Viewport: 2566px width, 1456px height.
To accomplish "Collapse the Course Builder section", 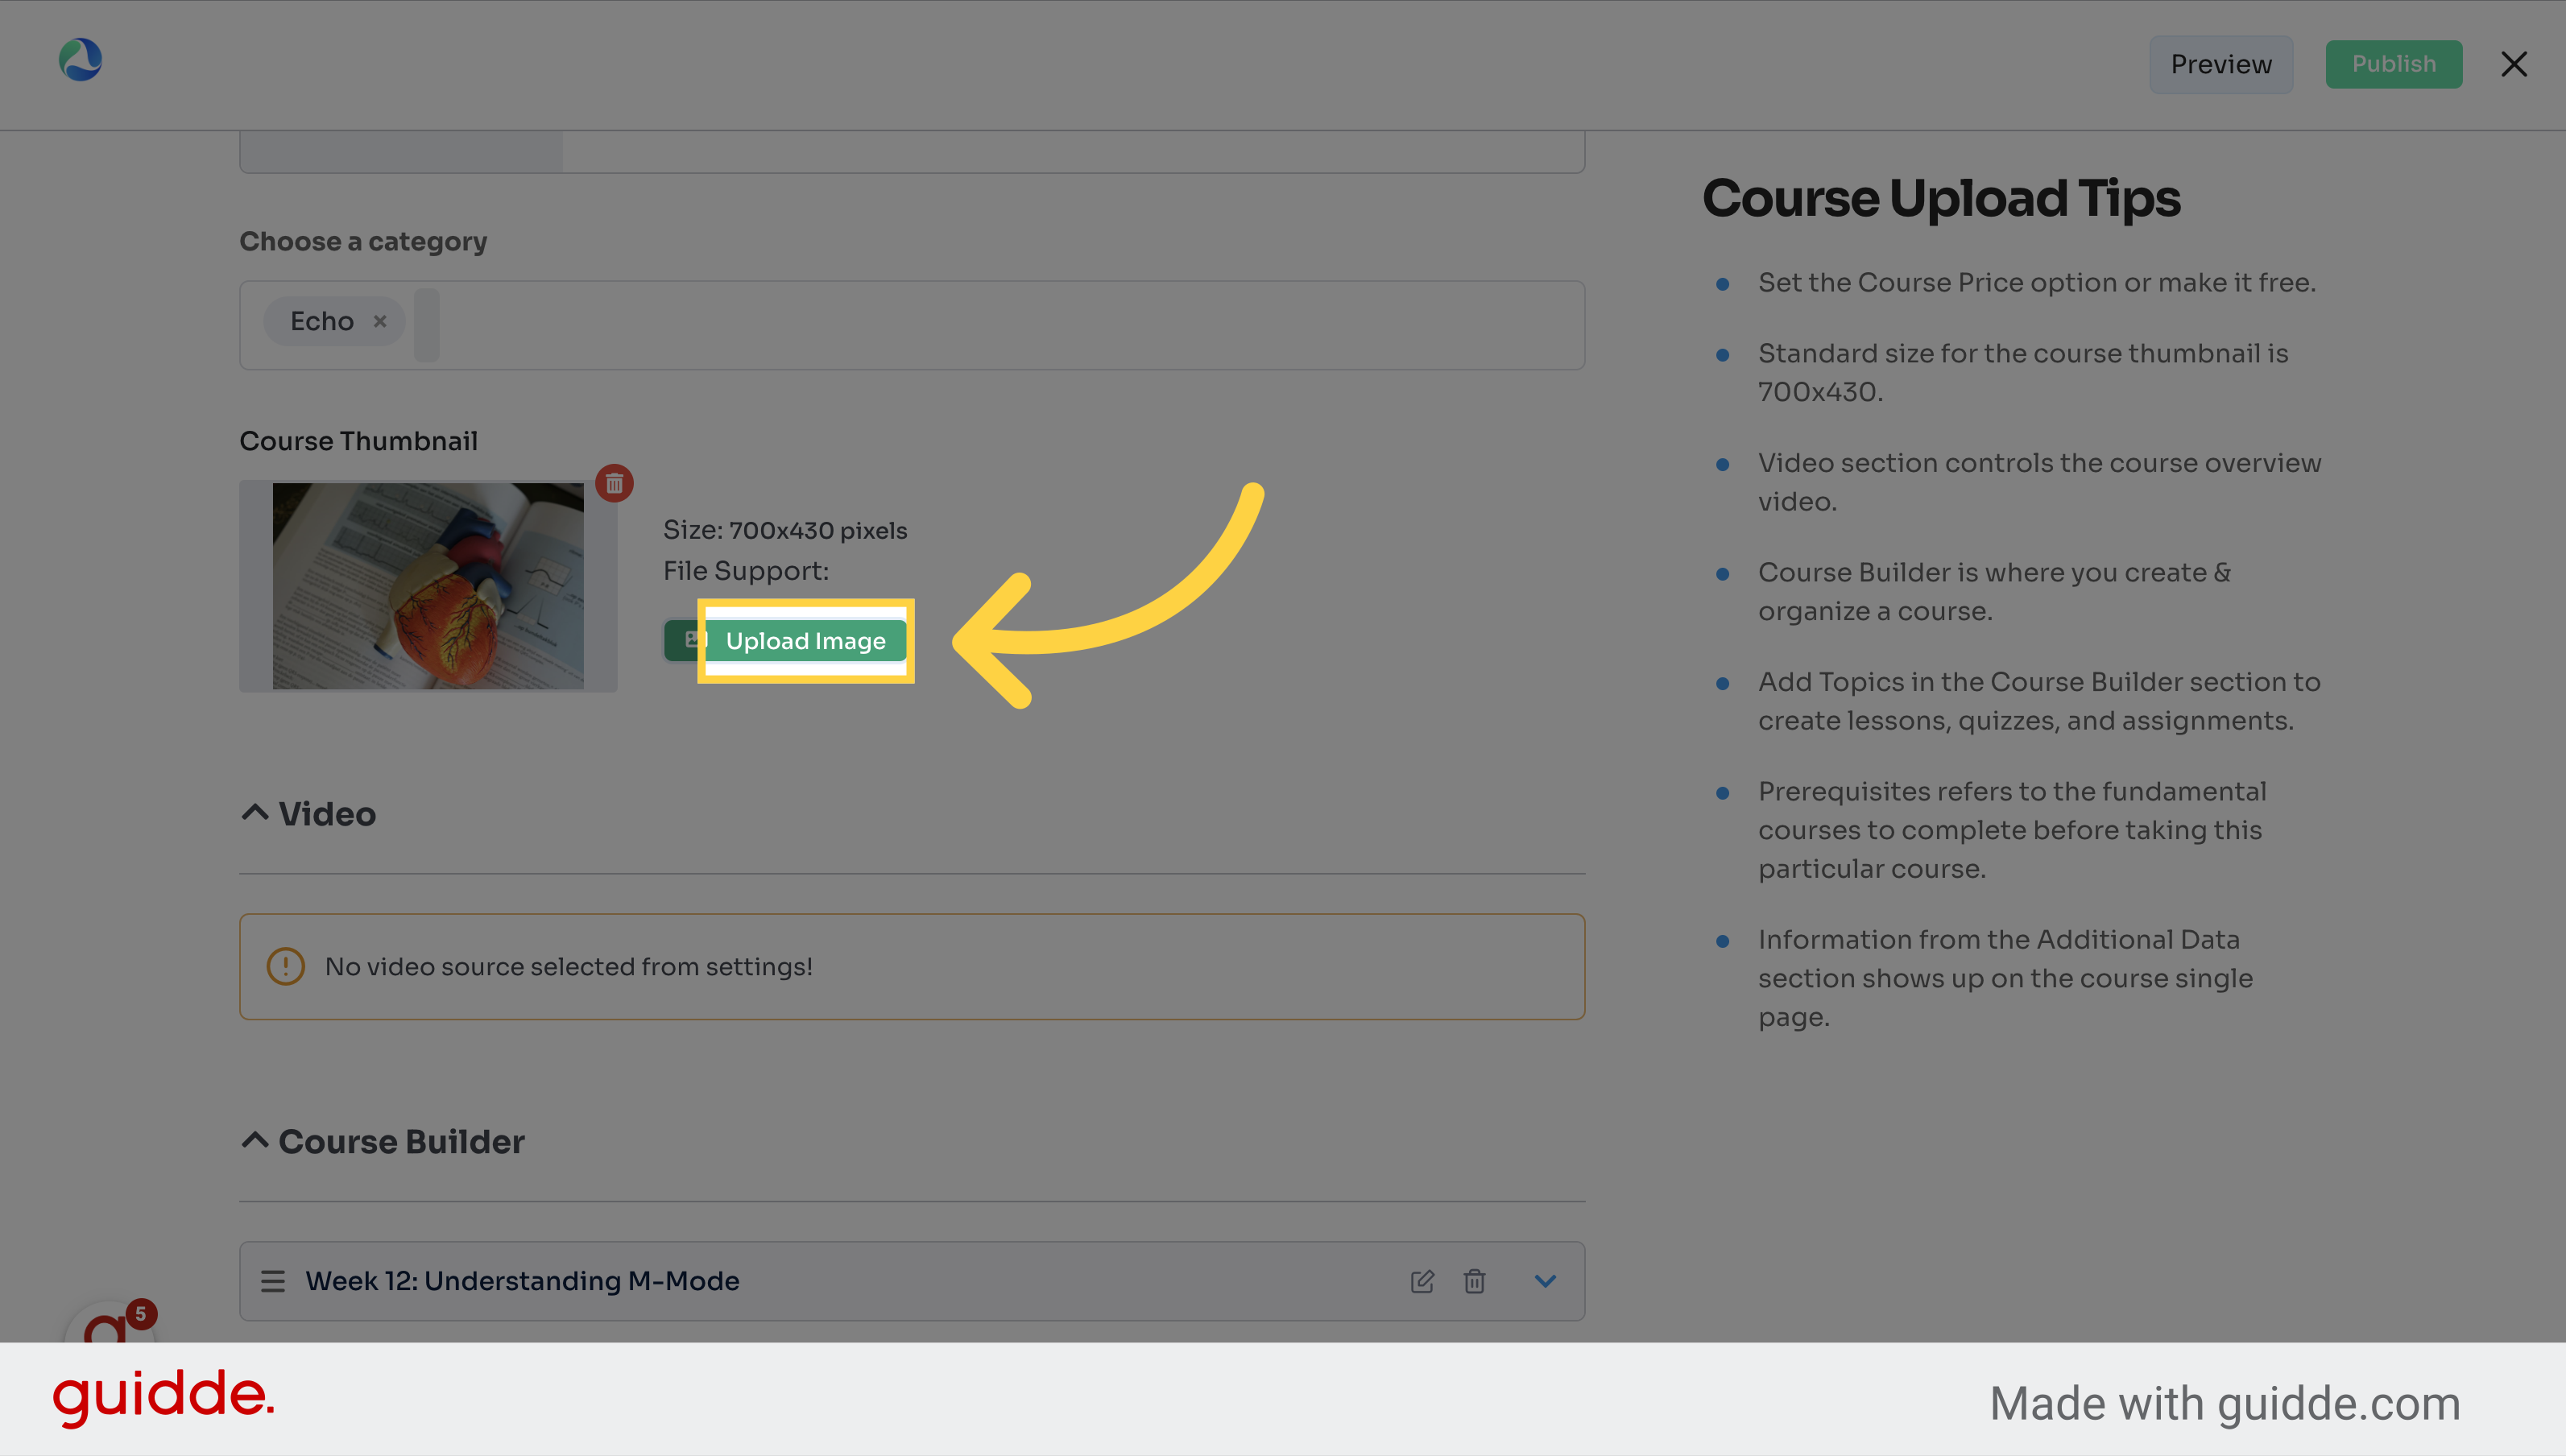I will tap(255, 1142).
